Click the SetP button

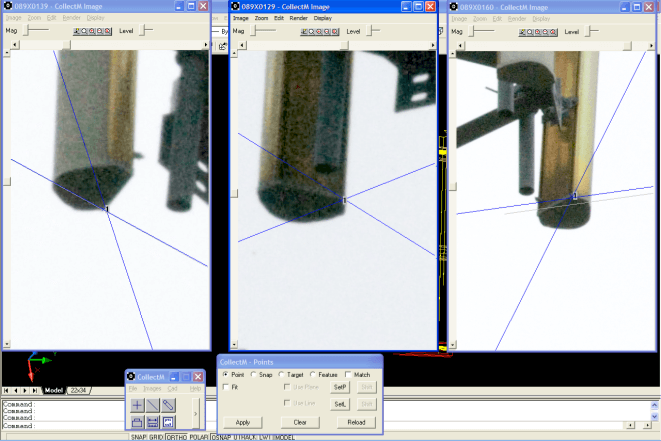pos(340,387)
